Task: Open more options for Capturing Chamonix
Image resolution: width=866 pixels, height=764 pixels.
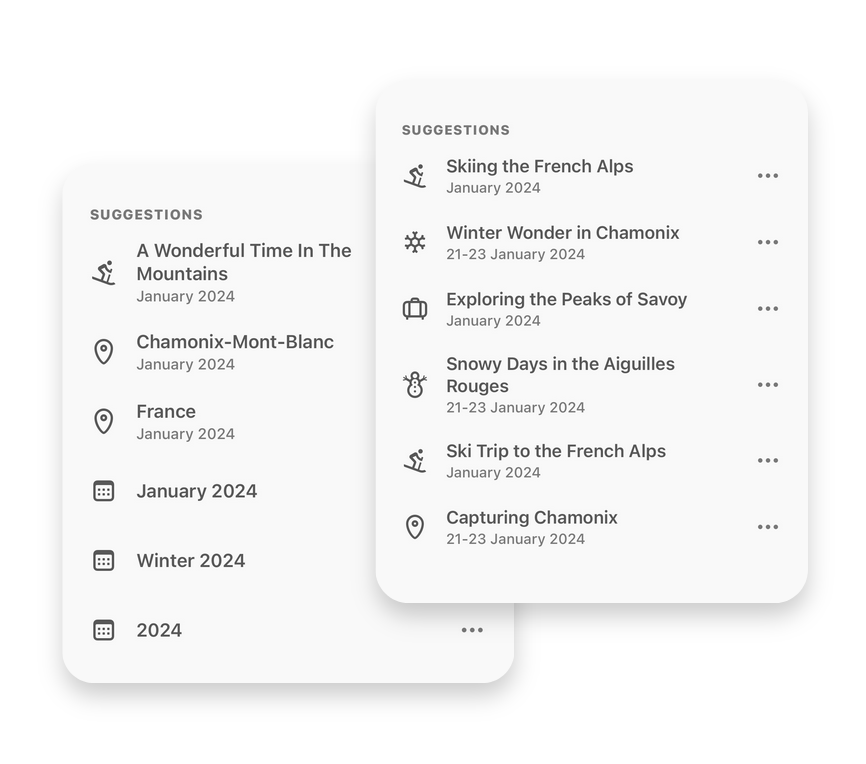Action: [x=768, y=527]
